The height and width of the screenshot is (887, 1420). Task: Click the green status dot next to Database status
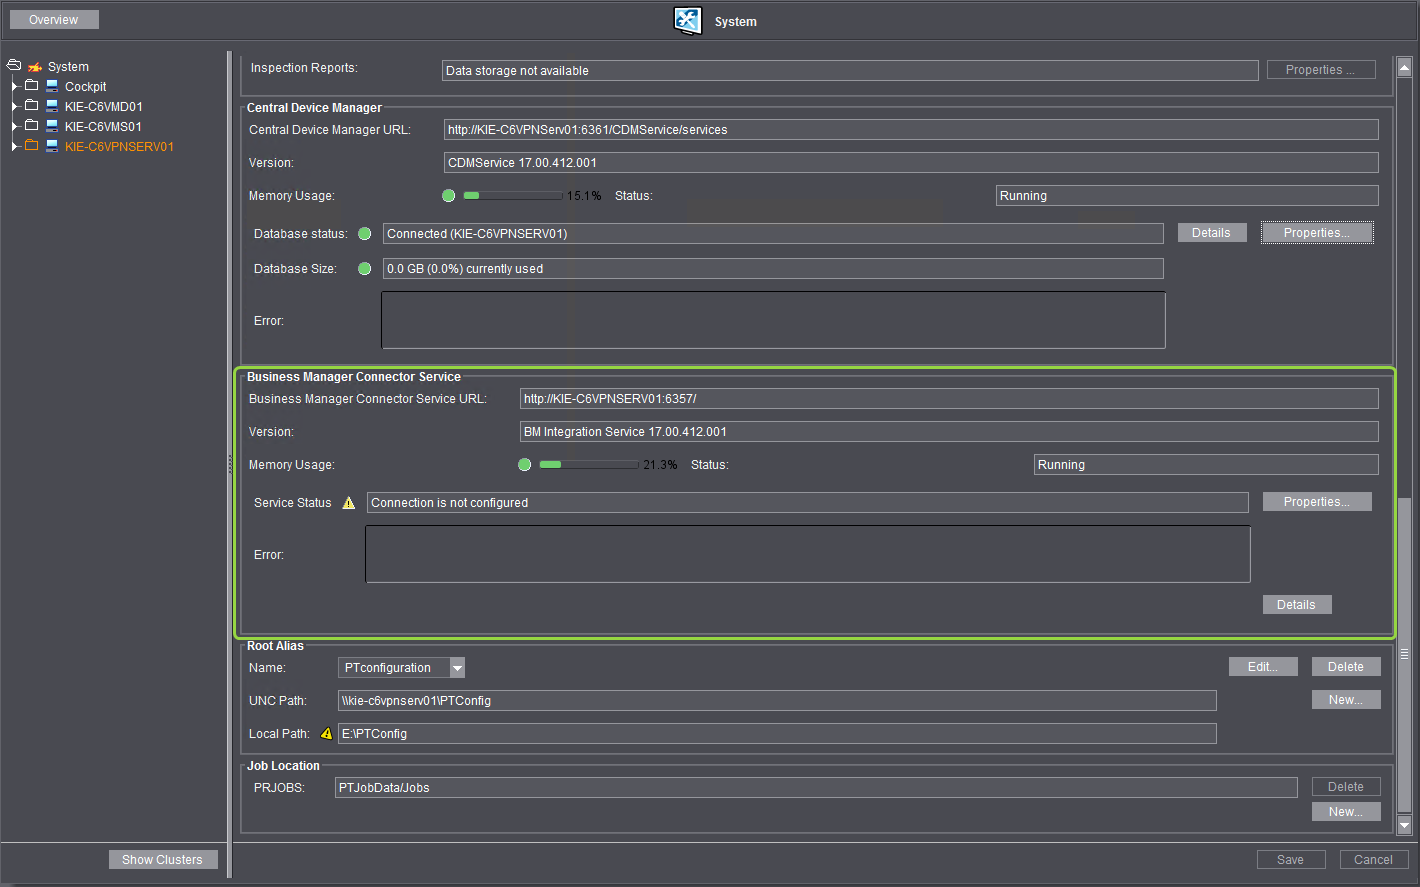pyautogui.click(x=364, y=233)
